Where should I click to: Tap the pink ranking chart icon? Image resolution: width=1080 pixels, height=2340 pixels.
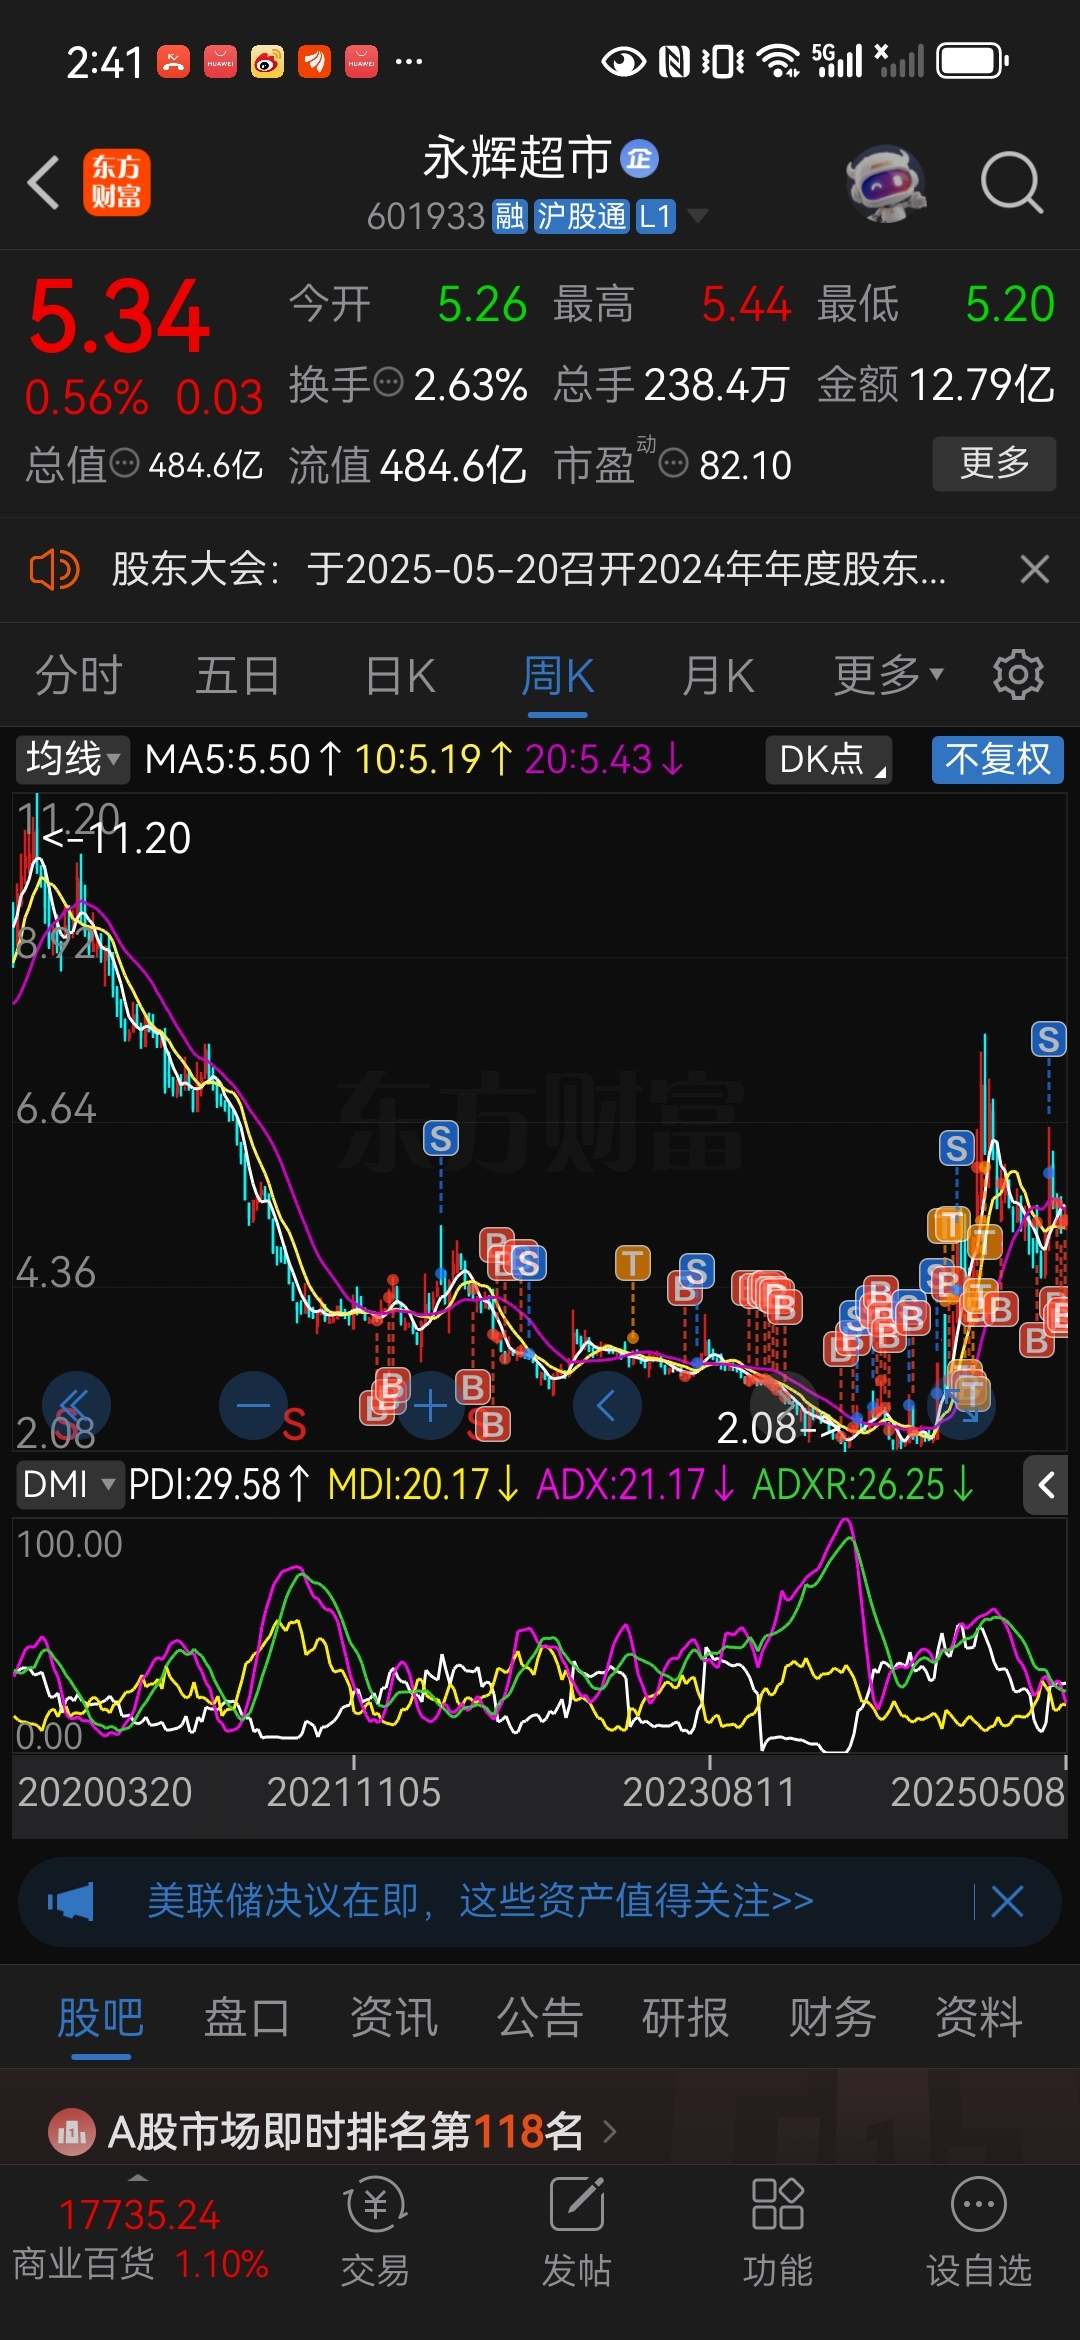coord(71,2132)
